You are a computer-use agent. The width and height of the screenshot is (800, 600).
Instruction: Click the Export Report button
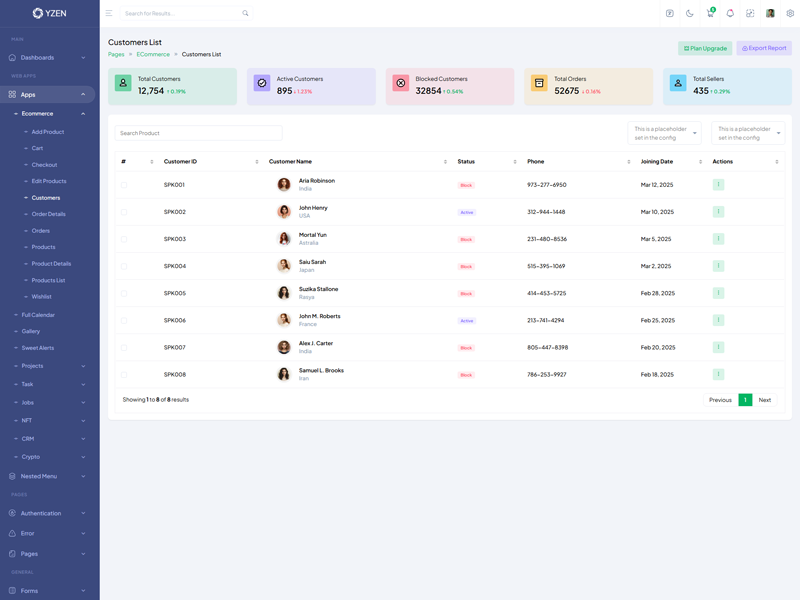coord(764,48)
